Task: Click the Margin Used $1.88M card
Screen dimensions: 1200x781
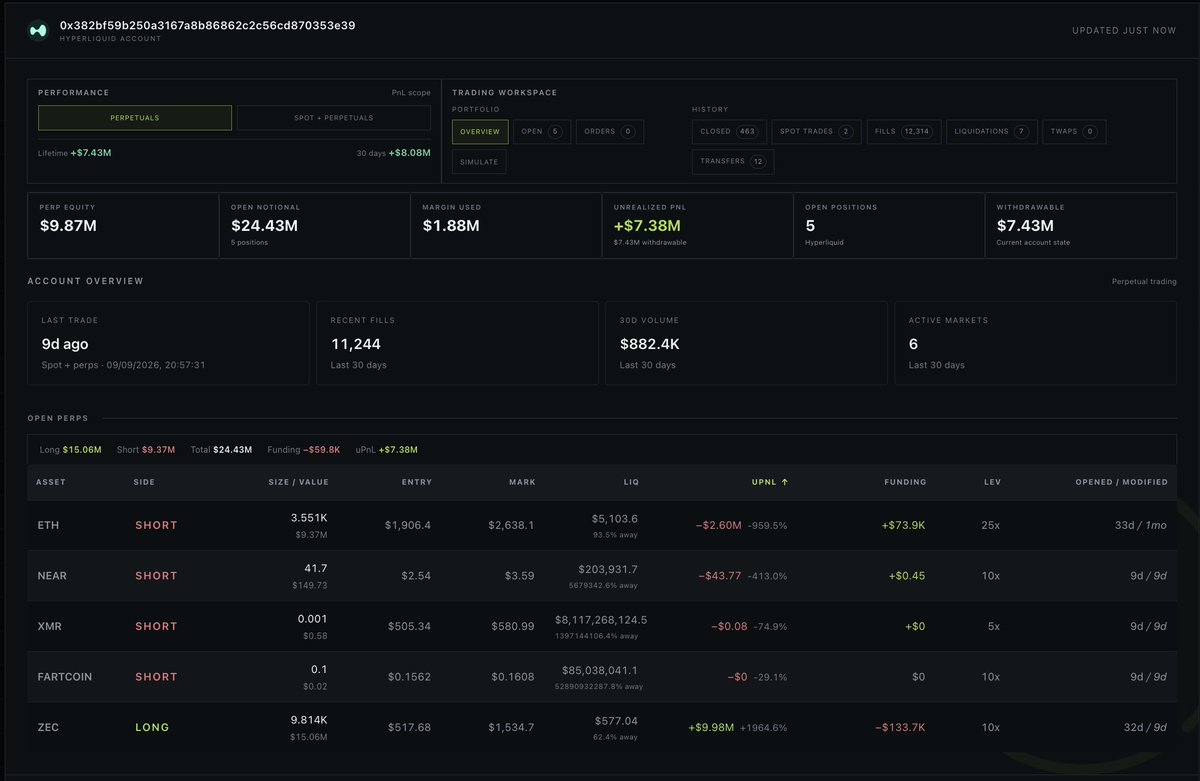Action: (x=506, y=226)
